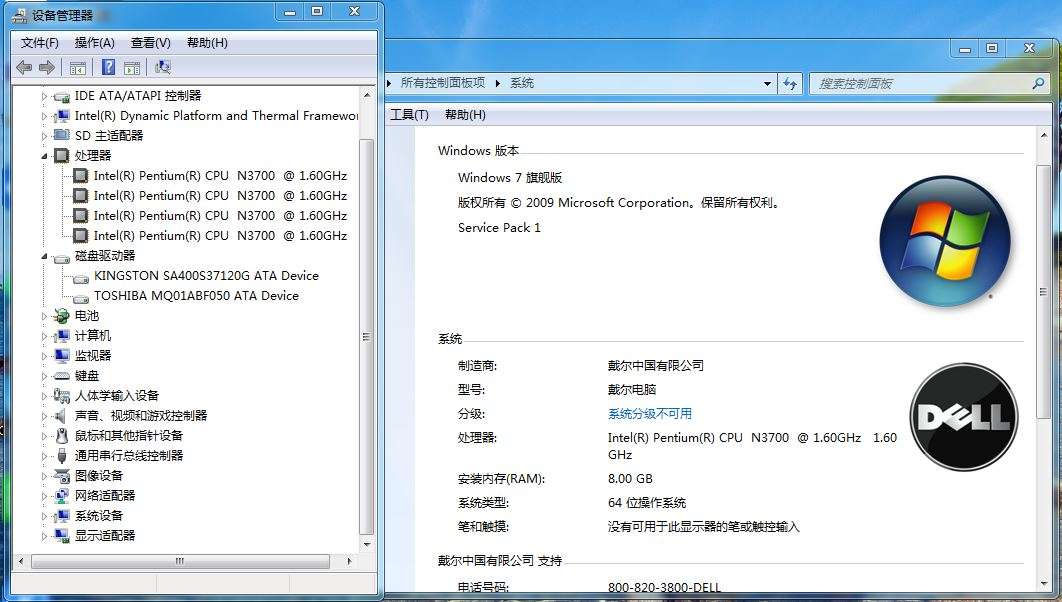Click the 通用串行总线控制器 USB icon
1062x602 pixels.
tap(62, 456)
